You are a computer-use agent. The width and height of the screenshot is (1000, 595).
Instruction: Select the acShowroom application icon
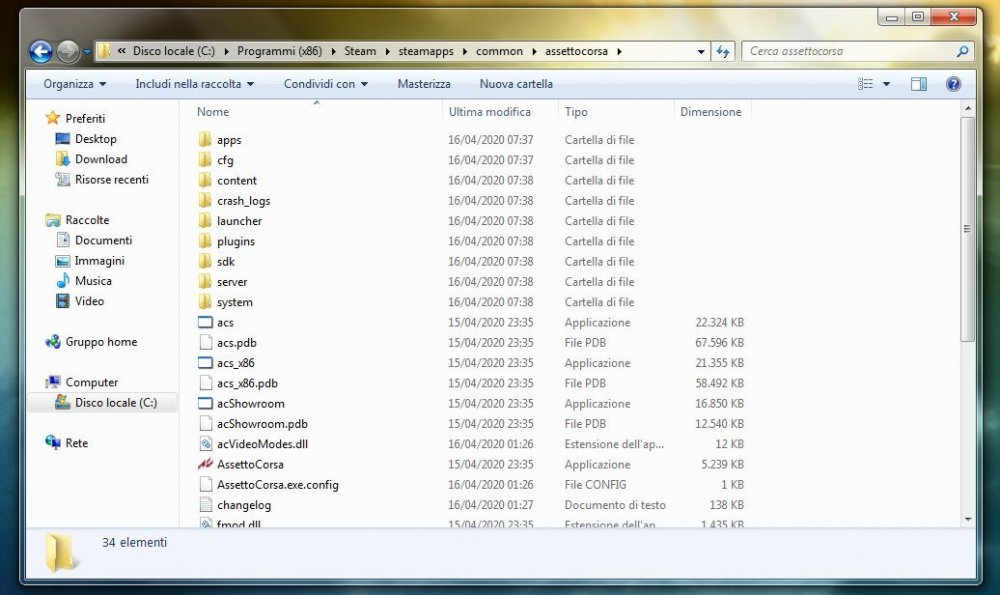205,403
